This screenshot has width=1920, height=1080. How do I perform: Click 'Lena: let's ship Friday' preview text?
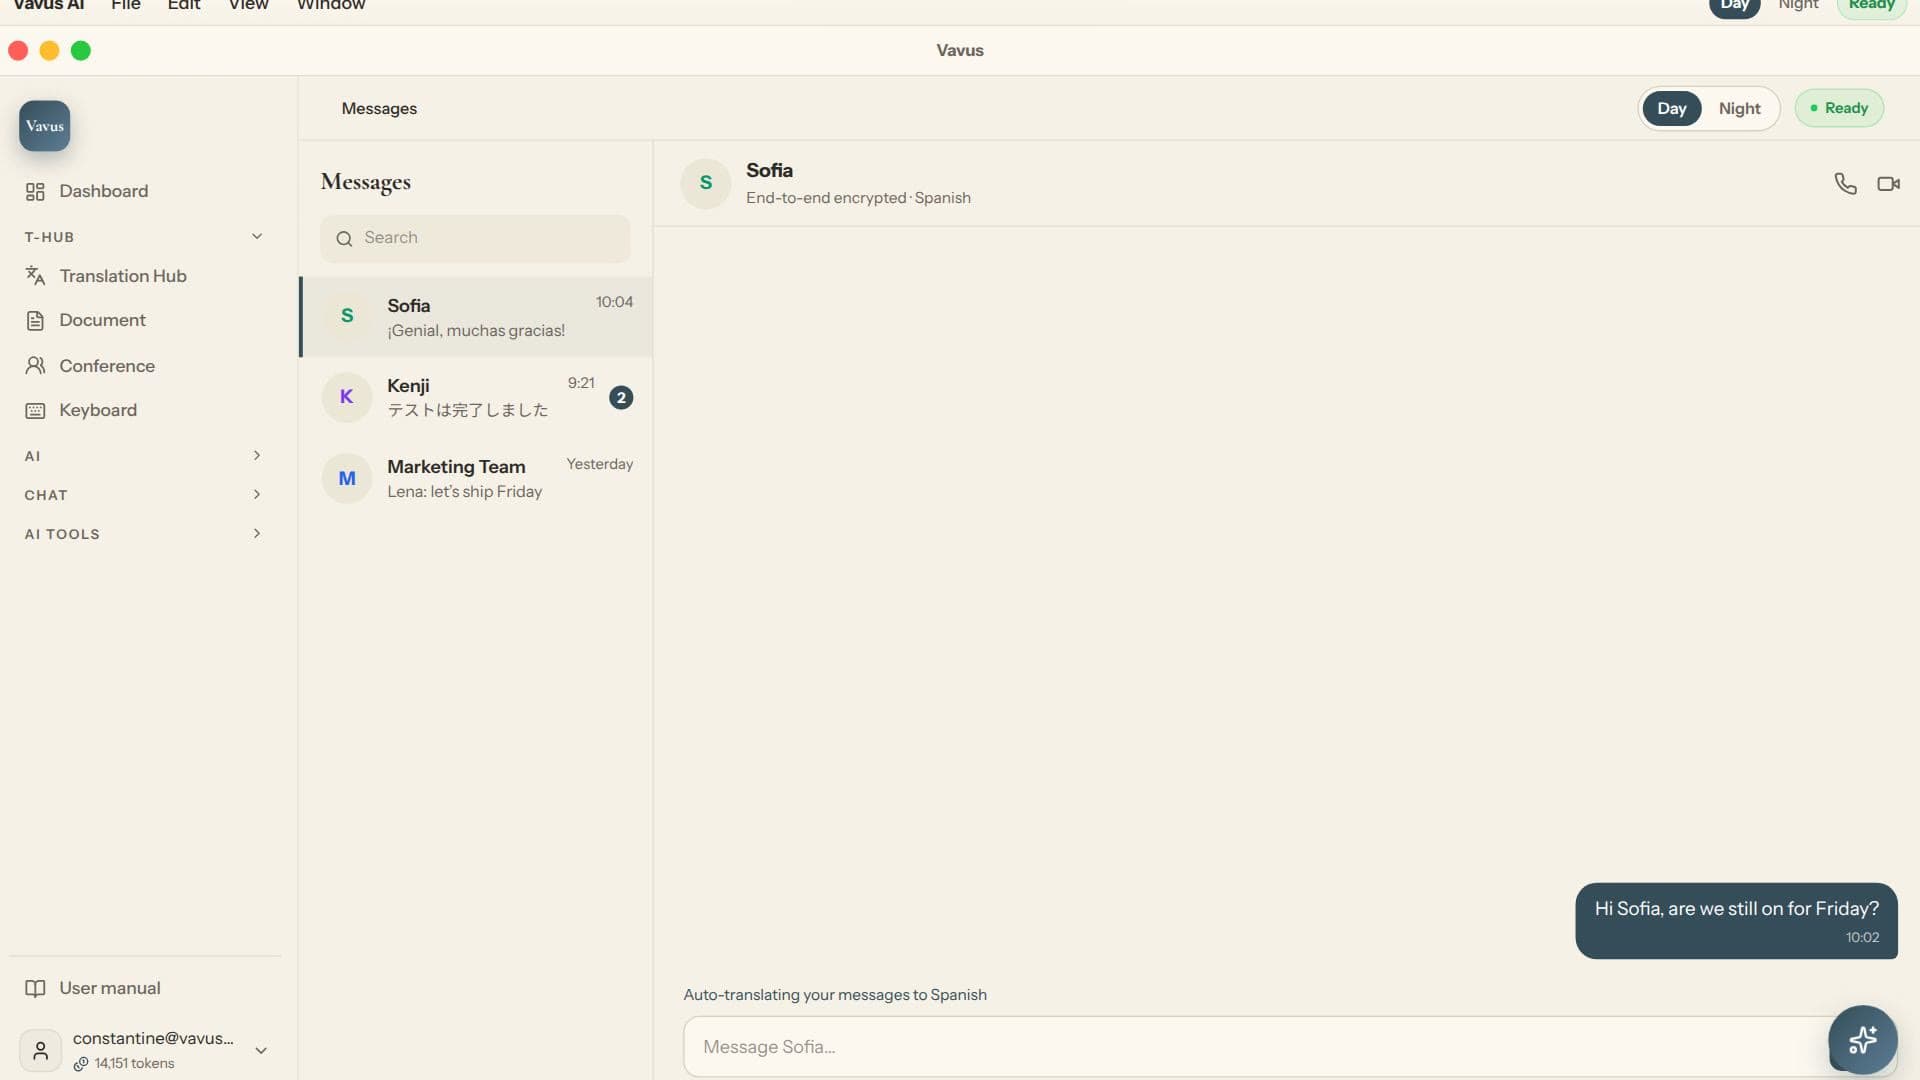(x=465, y=492)
